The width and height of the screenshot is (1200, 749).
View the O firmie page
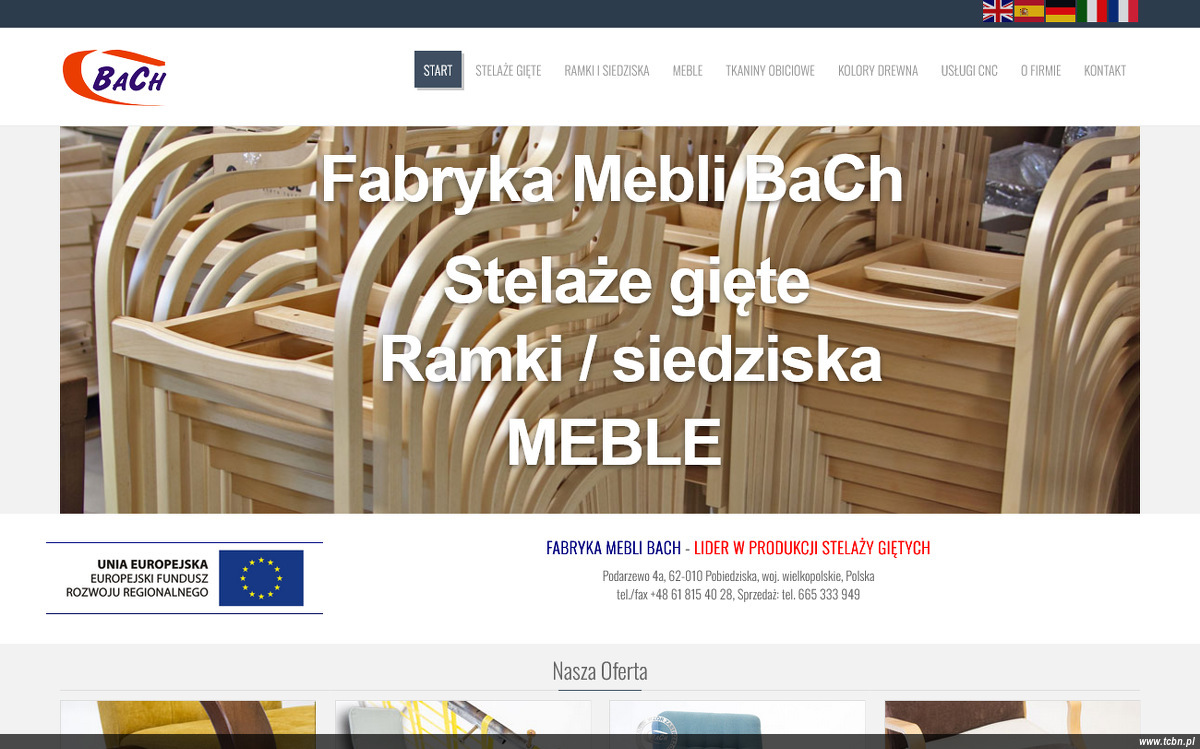click(x=1041, y=70)
